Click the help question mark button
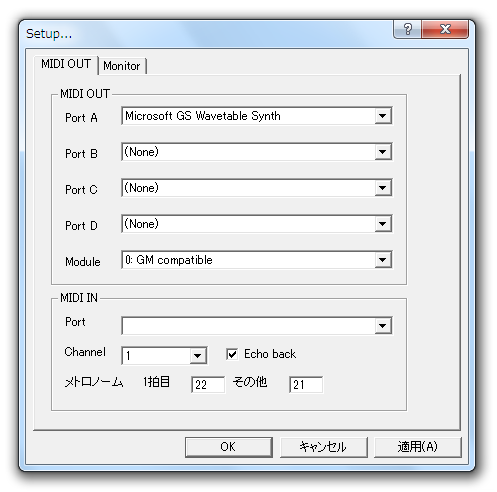Screen dimensions: 497x492 407,29
